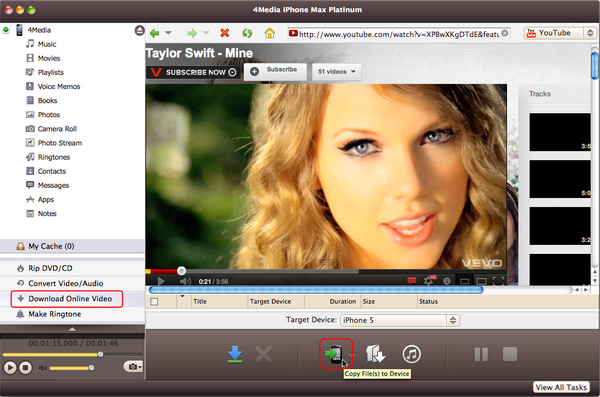Click the Subscribe button
The width and height of the screenshot is (600, 397).
(x=276, y=71)
